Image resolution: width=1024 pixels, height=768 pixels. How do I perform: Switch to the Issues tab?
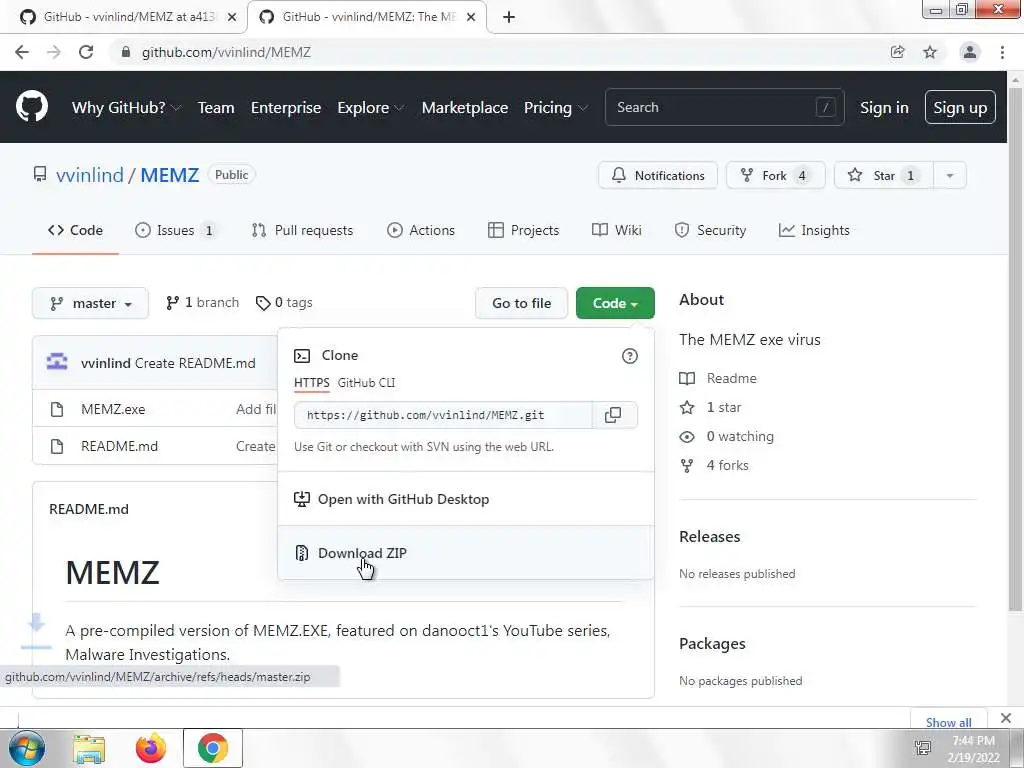point(174,231)
